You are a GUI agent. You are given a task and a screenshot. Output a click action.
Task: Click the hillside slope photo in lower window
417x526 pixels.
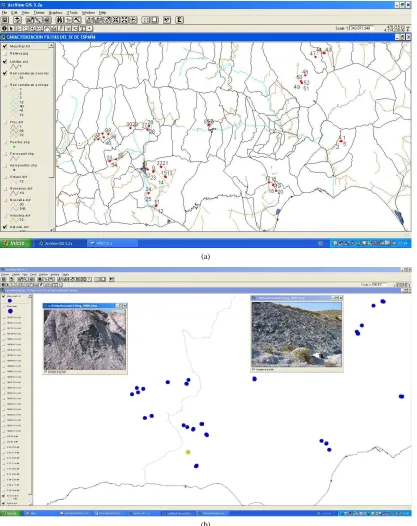[x=297, y=334]
